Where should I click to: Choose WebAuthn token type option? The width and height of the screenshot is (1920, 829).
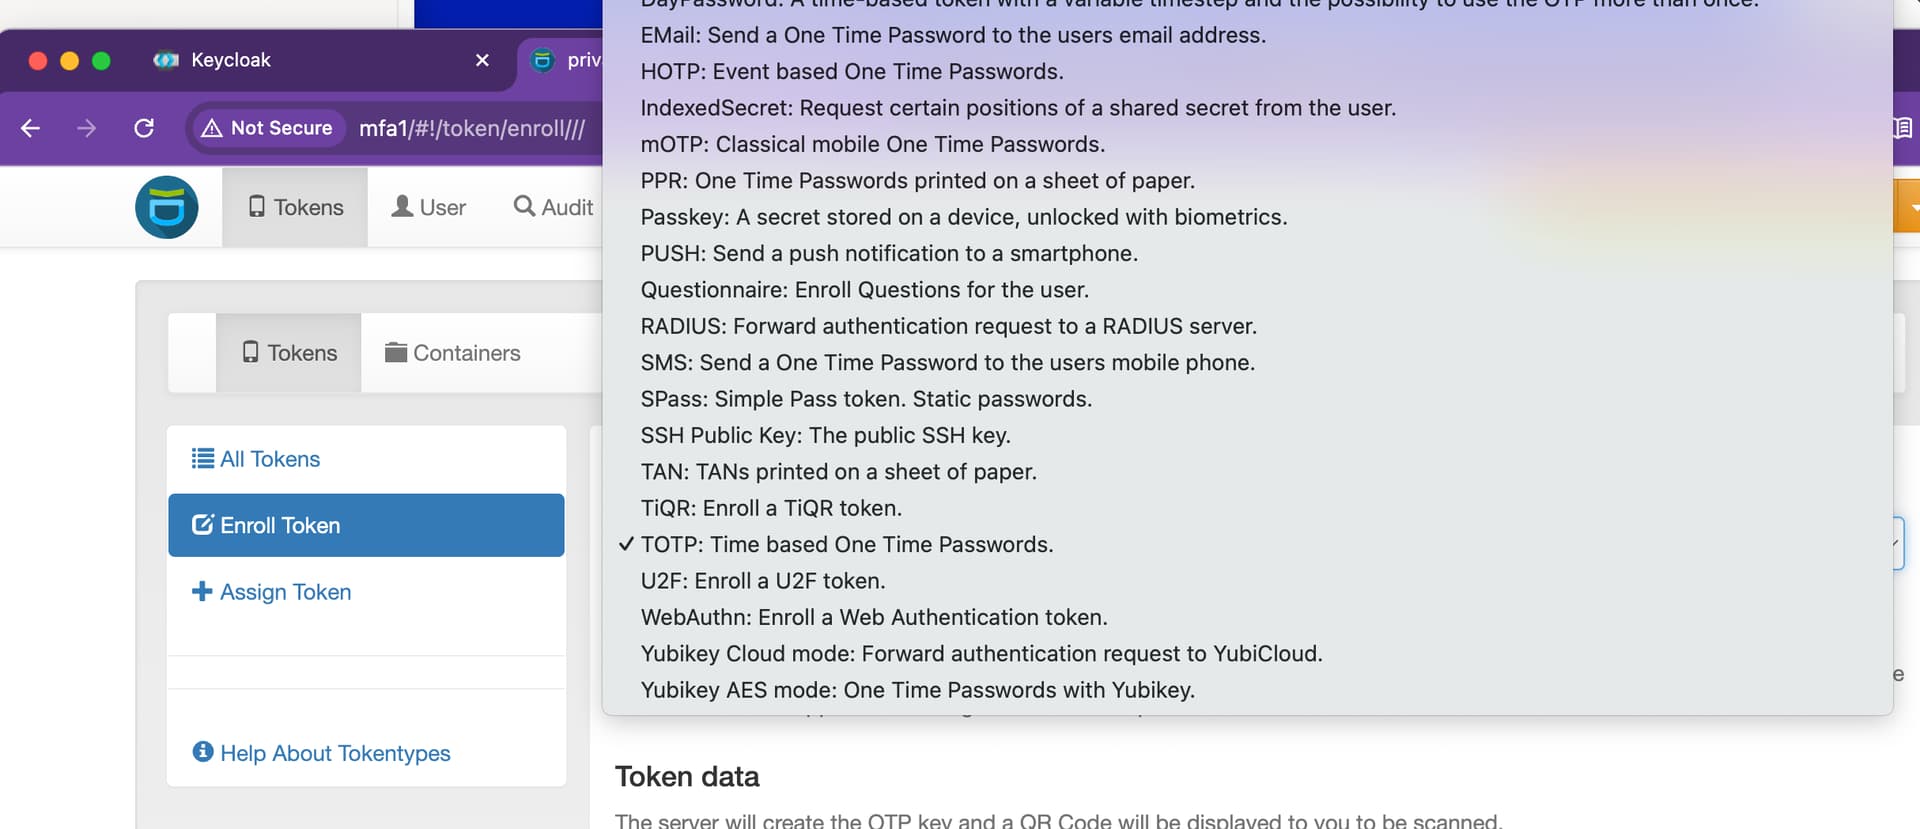pyautogui.click(x=874, y=618)
